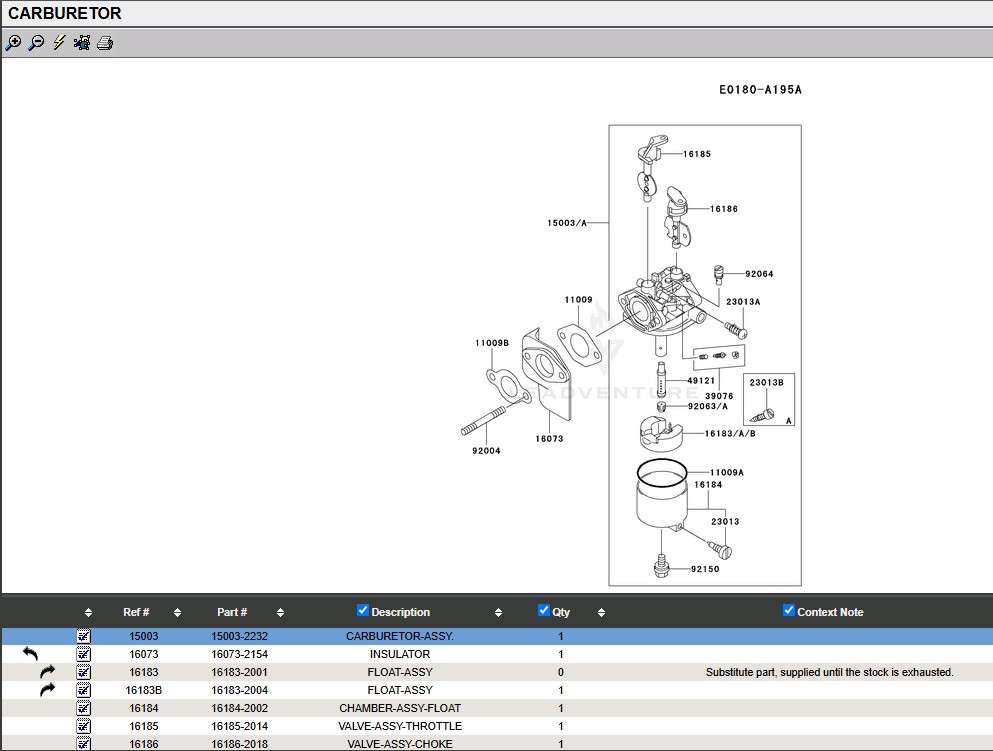Image resolution: width=993 pixels, height=751 pixels.
Task: Select the INSULATOR row description
Action: (400, 654)
